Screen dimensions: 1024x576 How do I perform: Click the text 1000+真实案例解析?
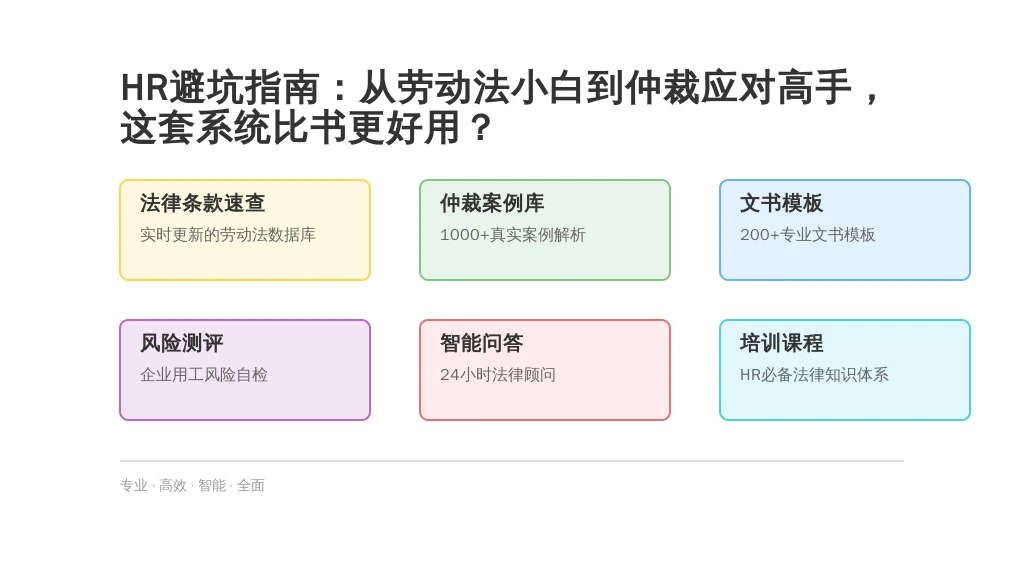click(513, 234)
